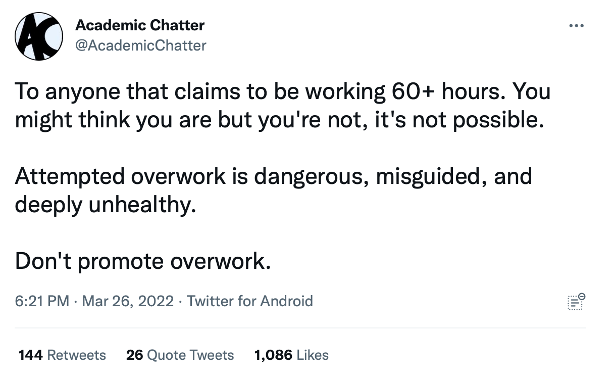Open the Academic Chatter display name link
This screenshot has width=597, height=367.
[x=140, y=25]
